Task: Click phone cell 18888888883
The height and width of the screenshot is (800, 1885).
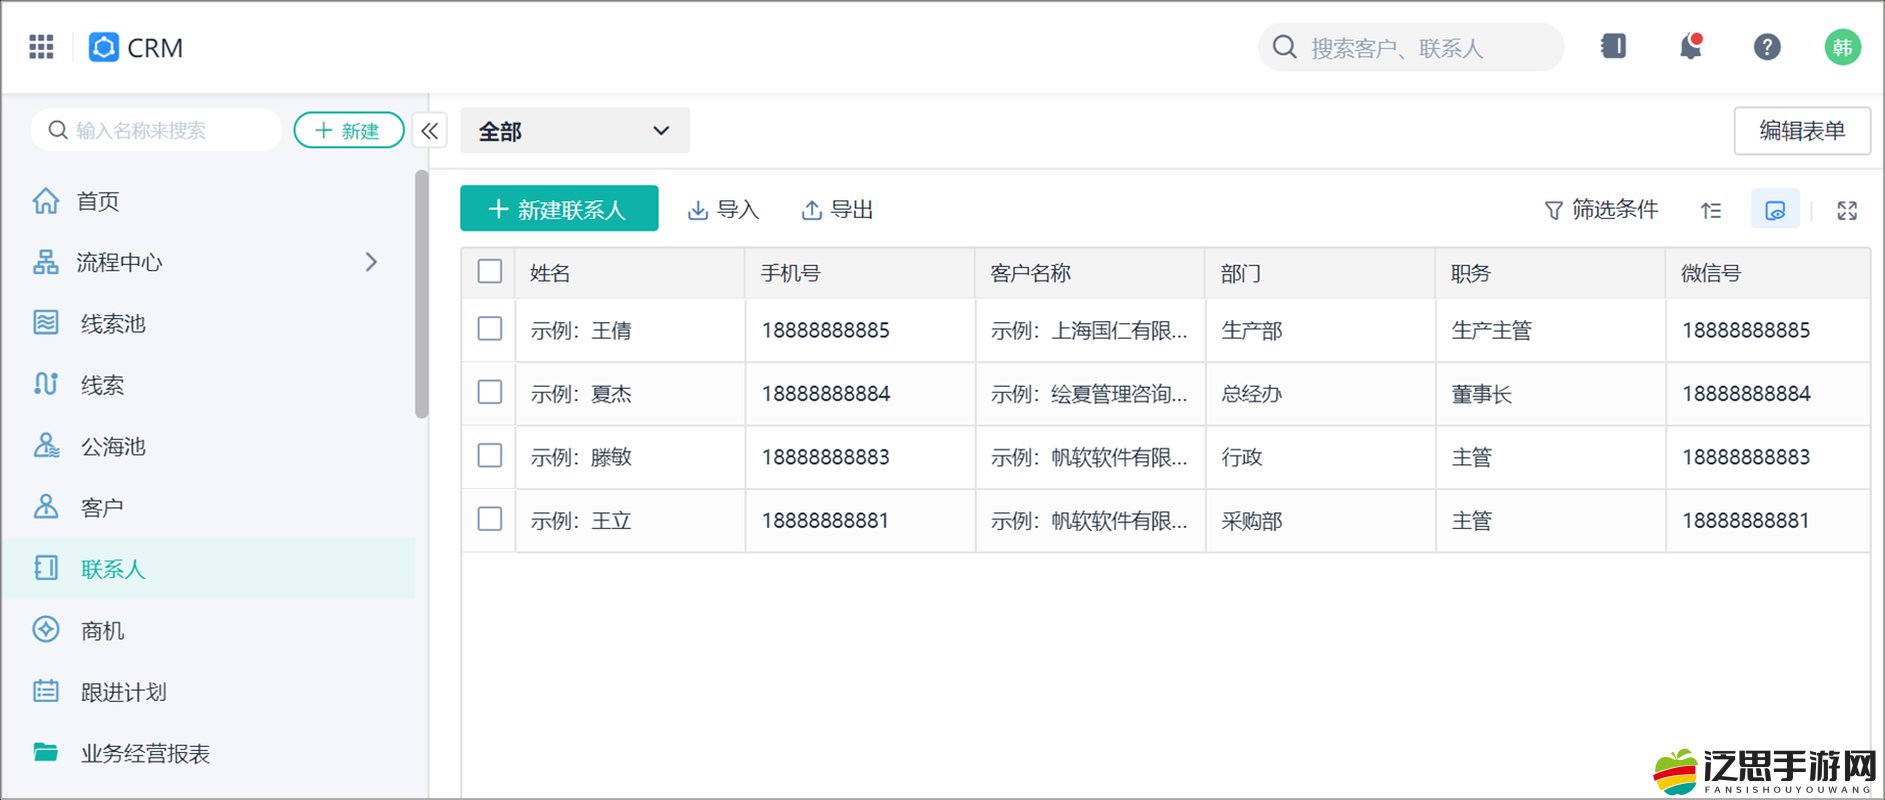Action: [x=826, y=457]
